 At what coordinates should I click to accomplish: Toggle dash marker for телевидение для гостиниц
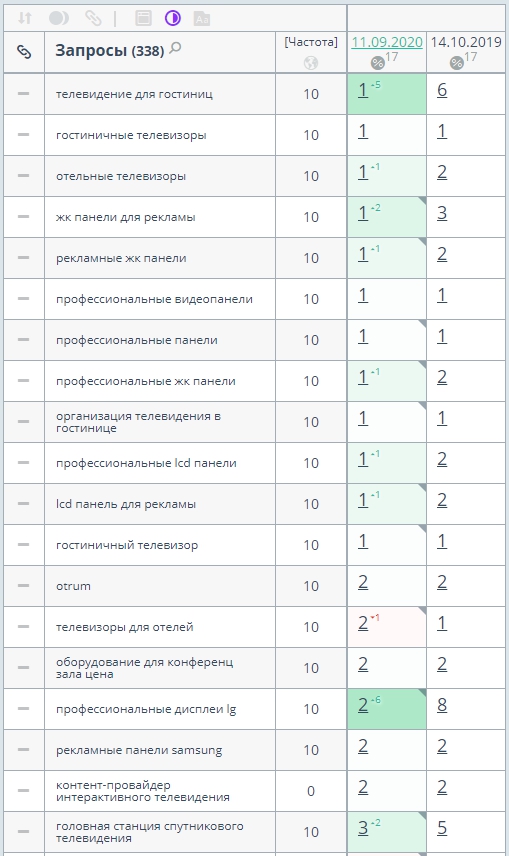pyautogui.click(x=23, y=94)
